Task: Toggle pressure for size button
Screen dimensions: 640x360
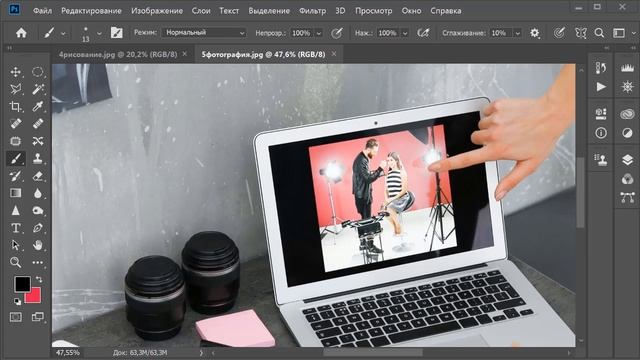Action: coord(559,33)
